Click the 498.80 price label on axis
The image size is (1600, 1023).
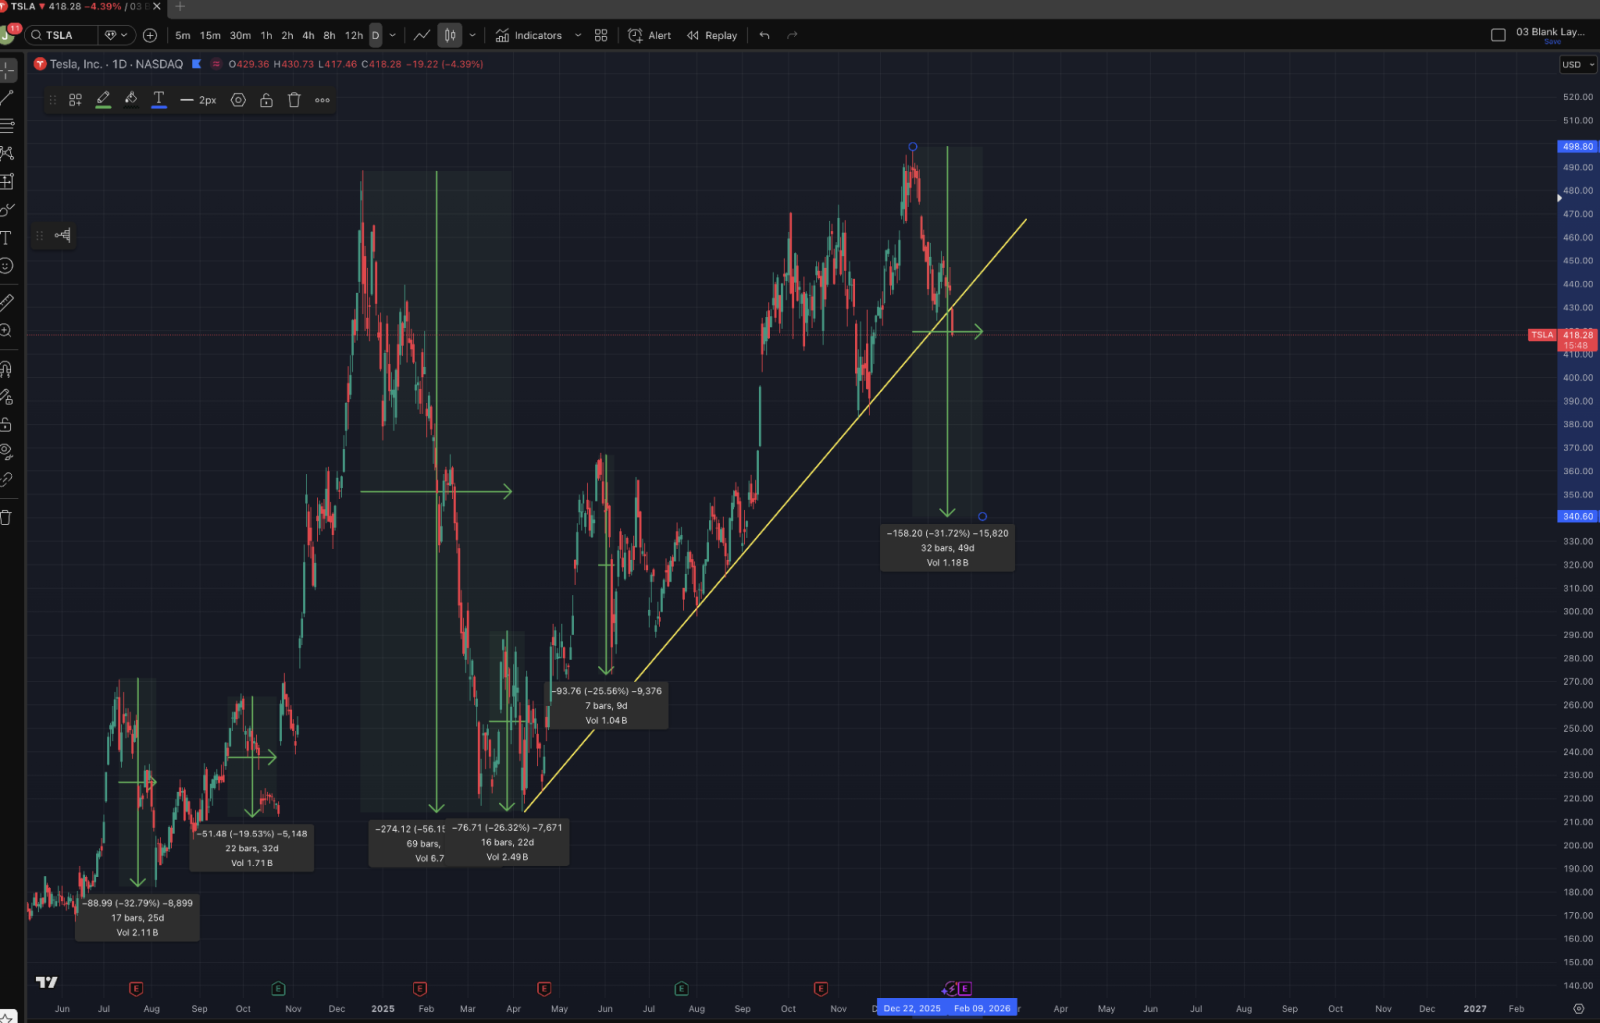click(x=1578, y=146)
